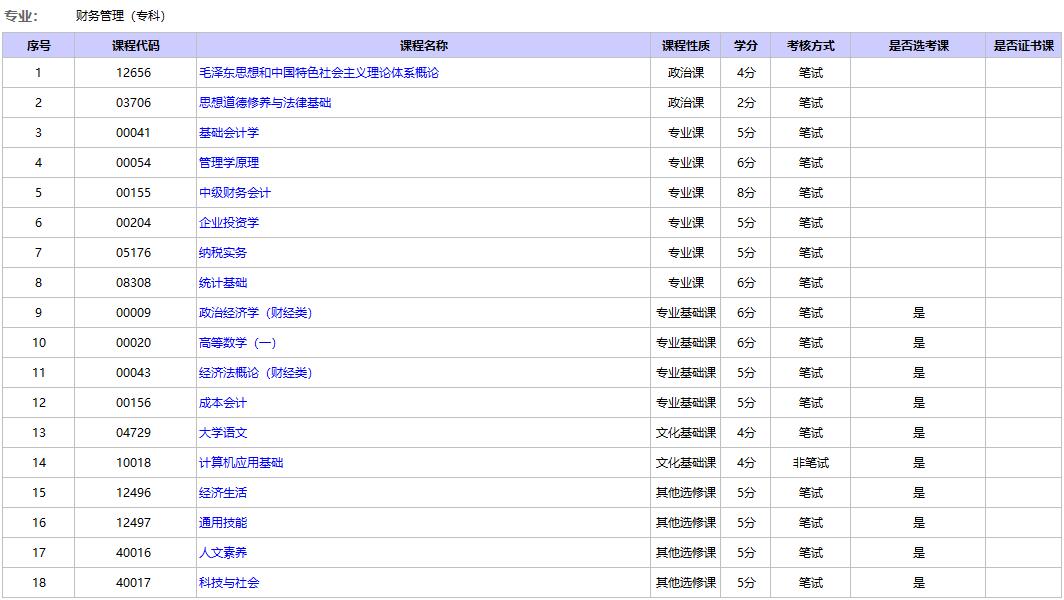Select the 科技与社会 course link
The width and height of the screenshot is (1064, 600).
(229, 582)
